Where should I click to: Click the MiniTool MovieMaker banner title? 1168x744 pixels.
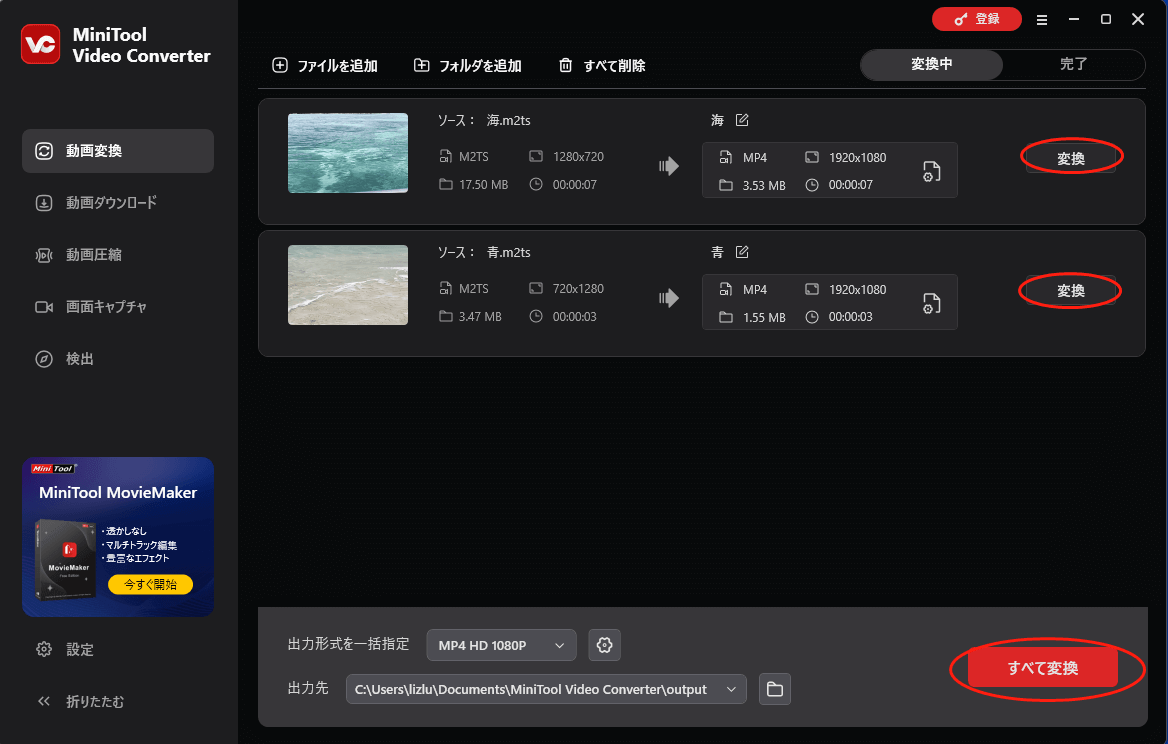pos(118,492)
